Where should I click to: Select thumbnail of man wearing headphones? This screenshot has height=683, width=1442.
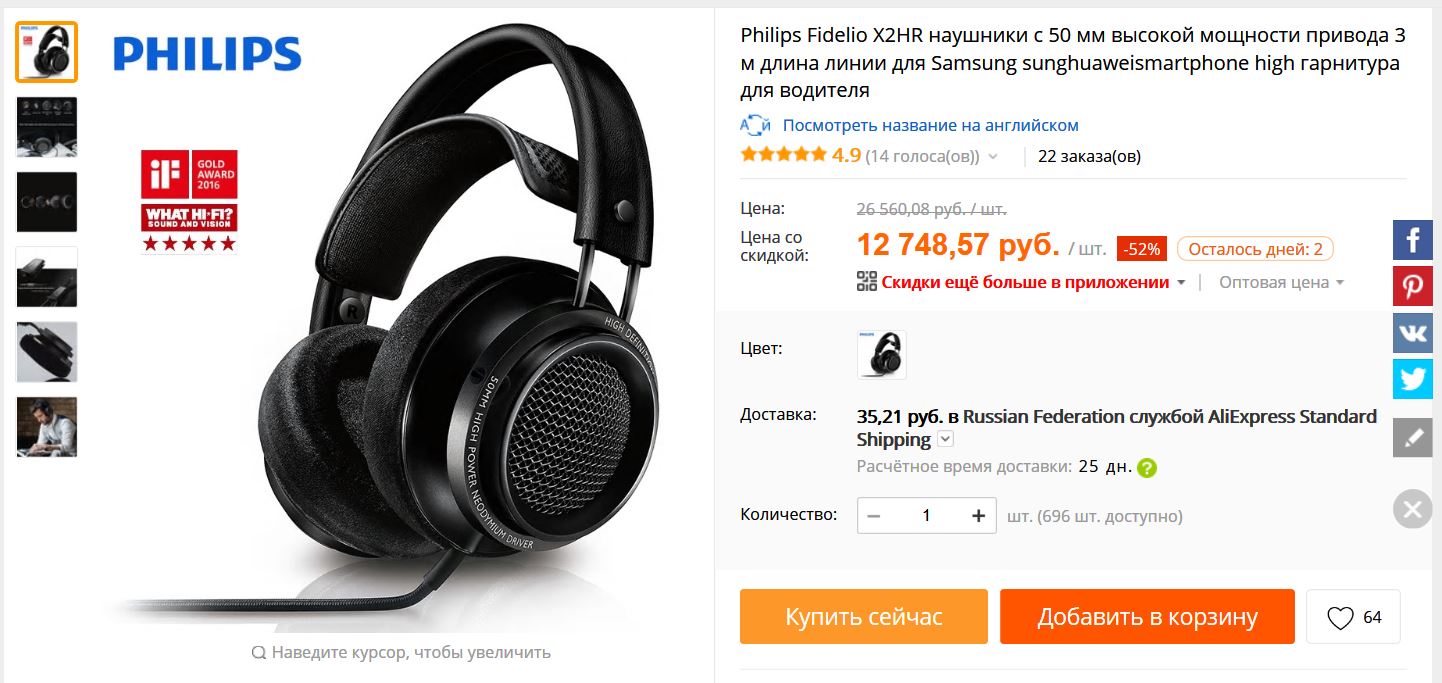[x=47, y=427]
